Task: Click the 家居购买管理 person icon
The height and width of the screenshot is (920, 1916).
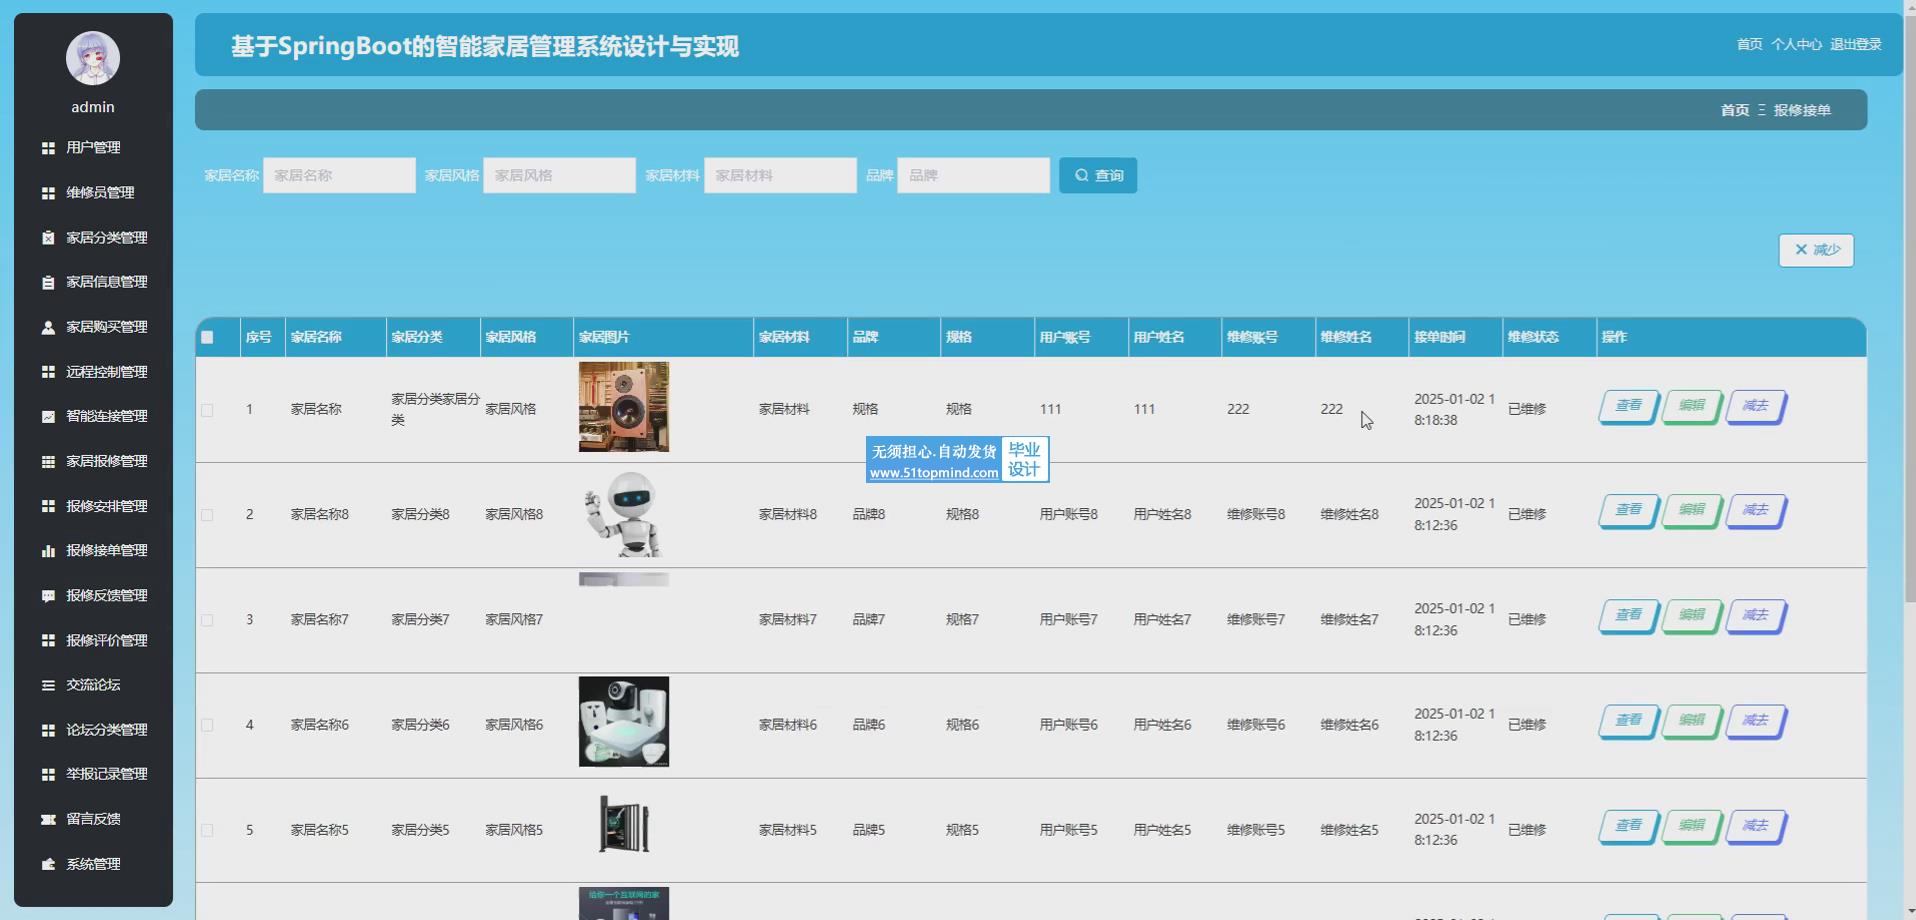Action: coord(48,327)
